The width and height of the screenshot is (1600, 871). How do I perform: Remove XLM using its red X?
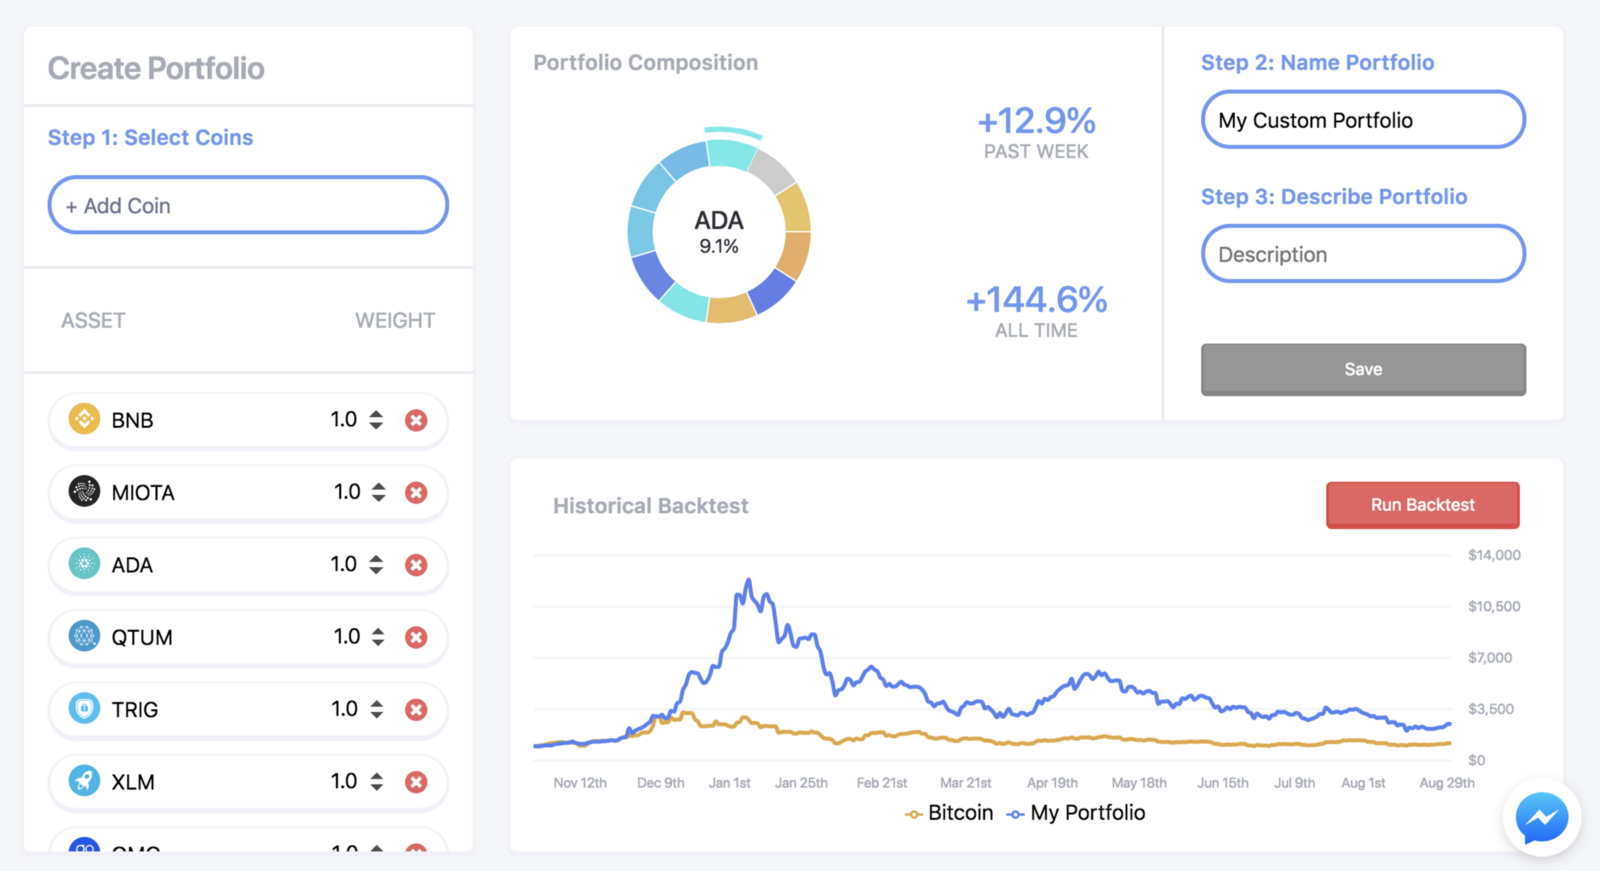416,782
